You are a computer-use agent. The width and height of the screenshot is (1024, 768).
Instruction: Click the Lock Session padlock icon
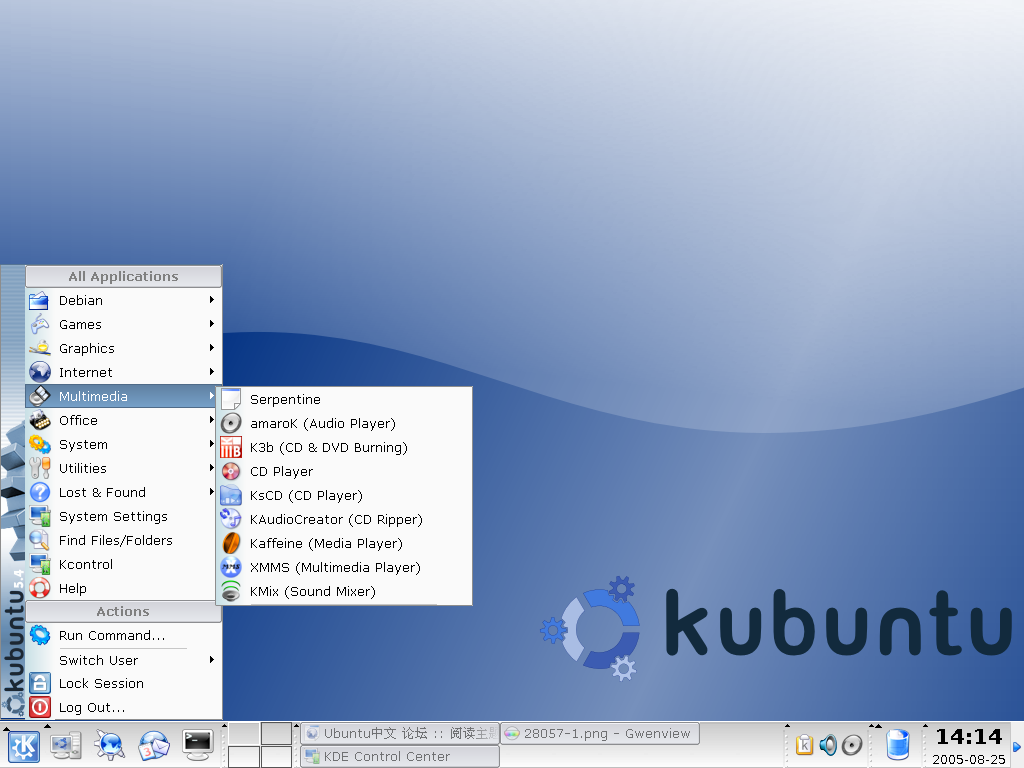tap(40, 683)
